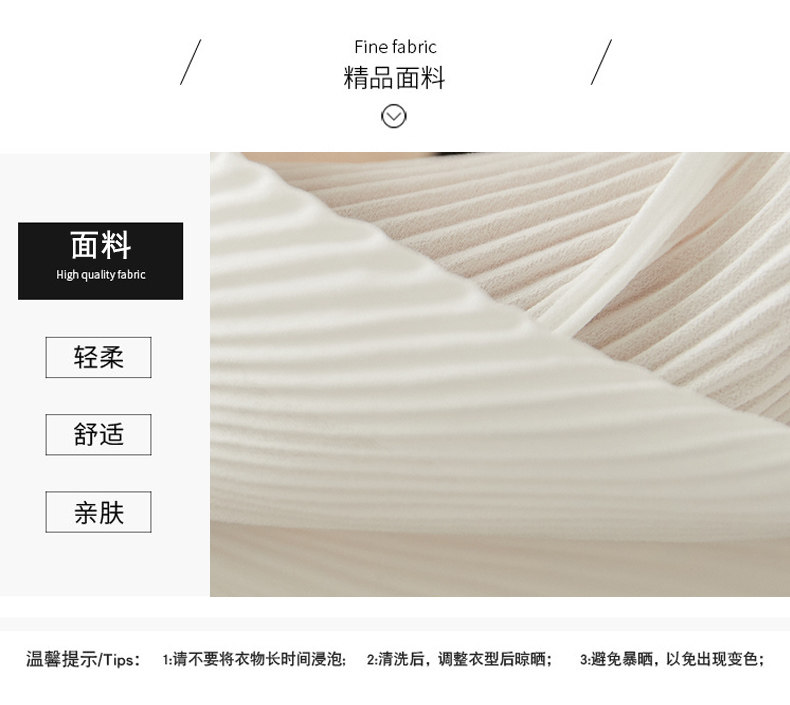Select the 舒适 outlined tag

(98, 434)
